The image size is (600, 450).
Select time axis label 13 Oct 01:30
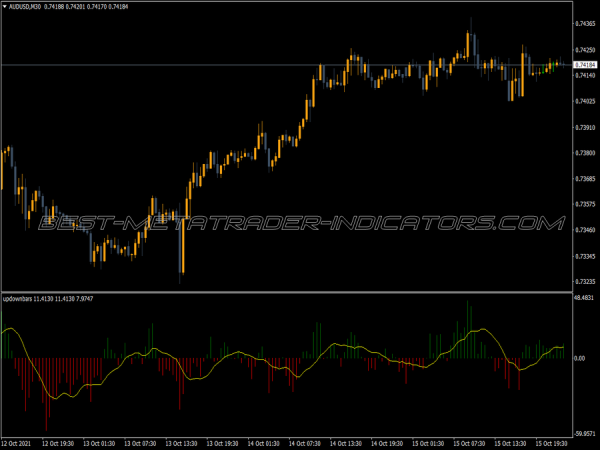click(x=99, y=443)
